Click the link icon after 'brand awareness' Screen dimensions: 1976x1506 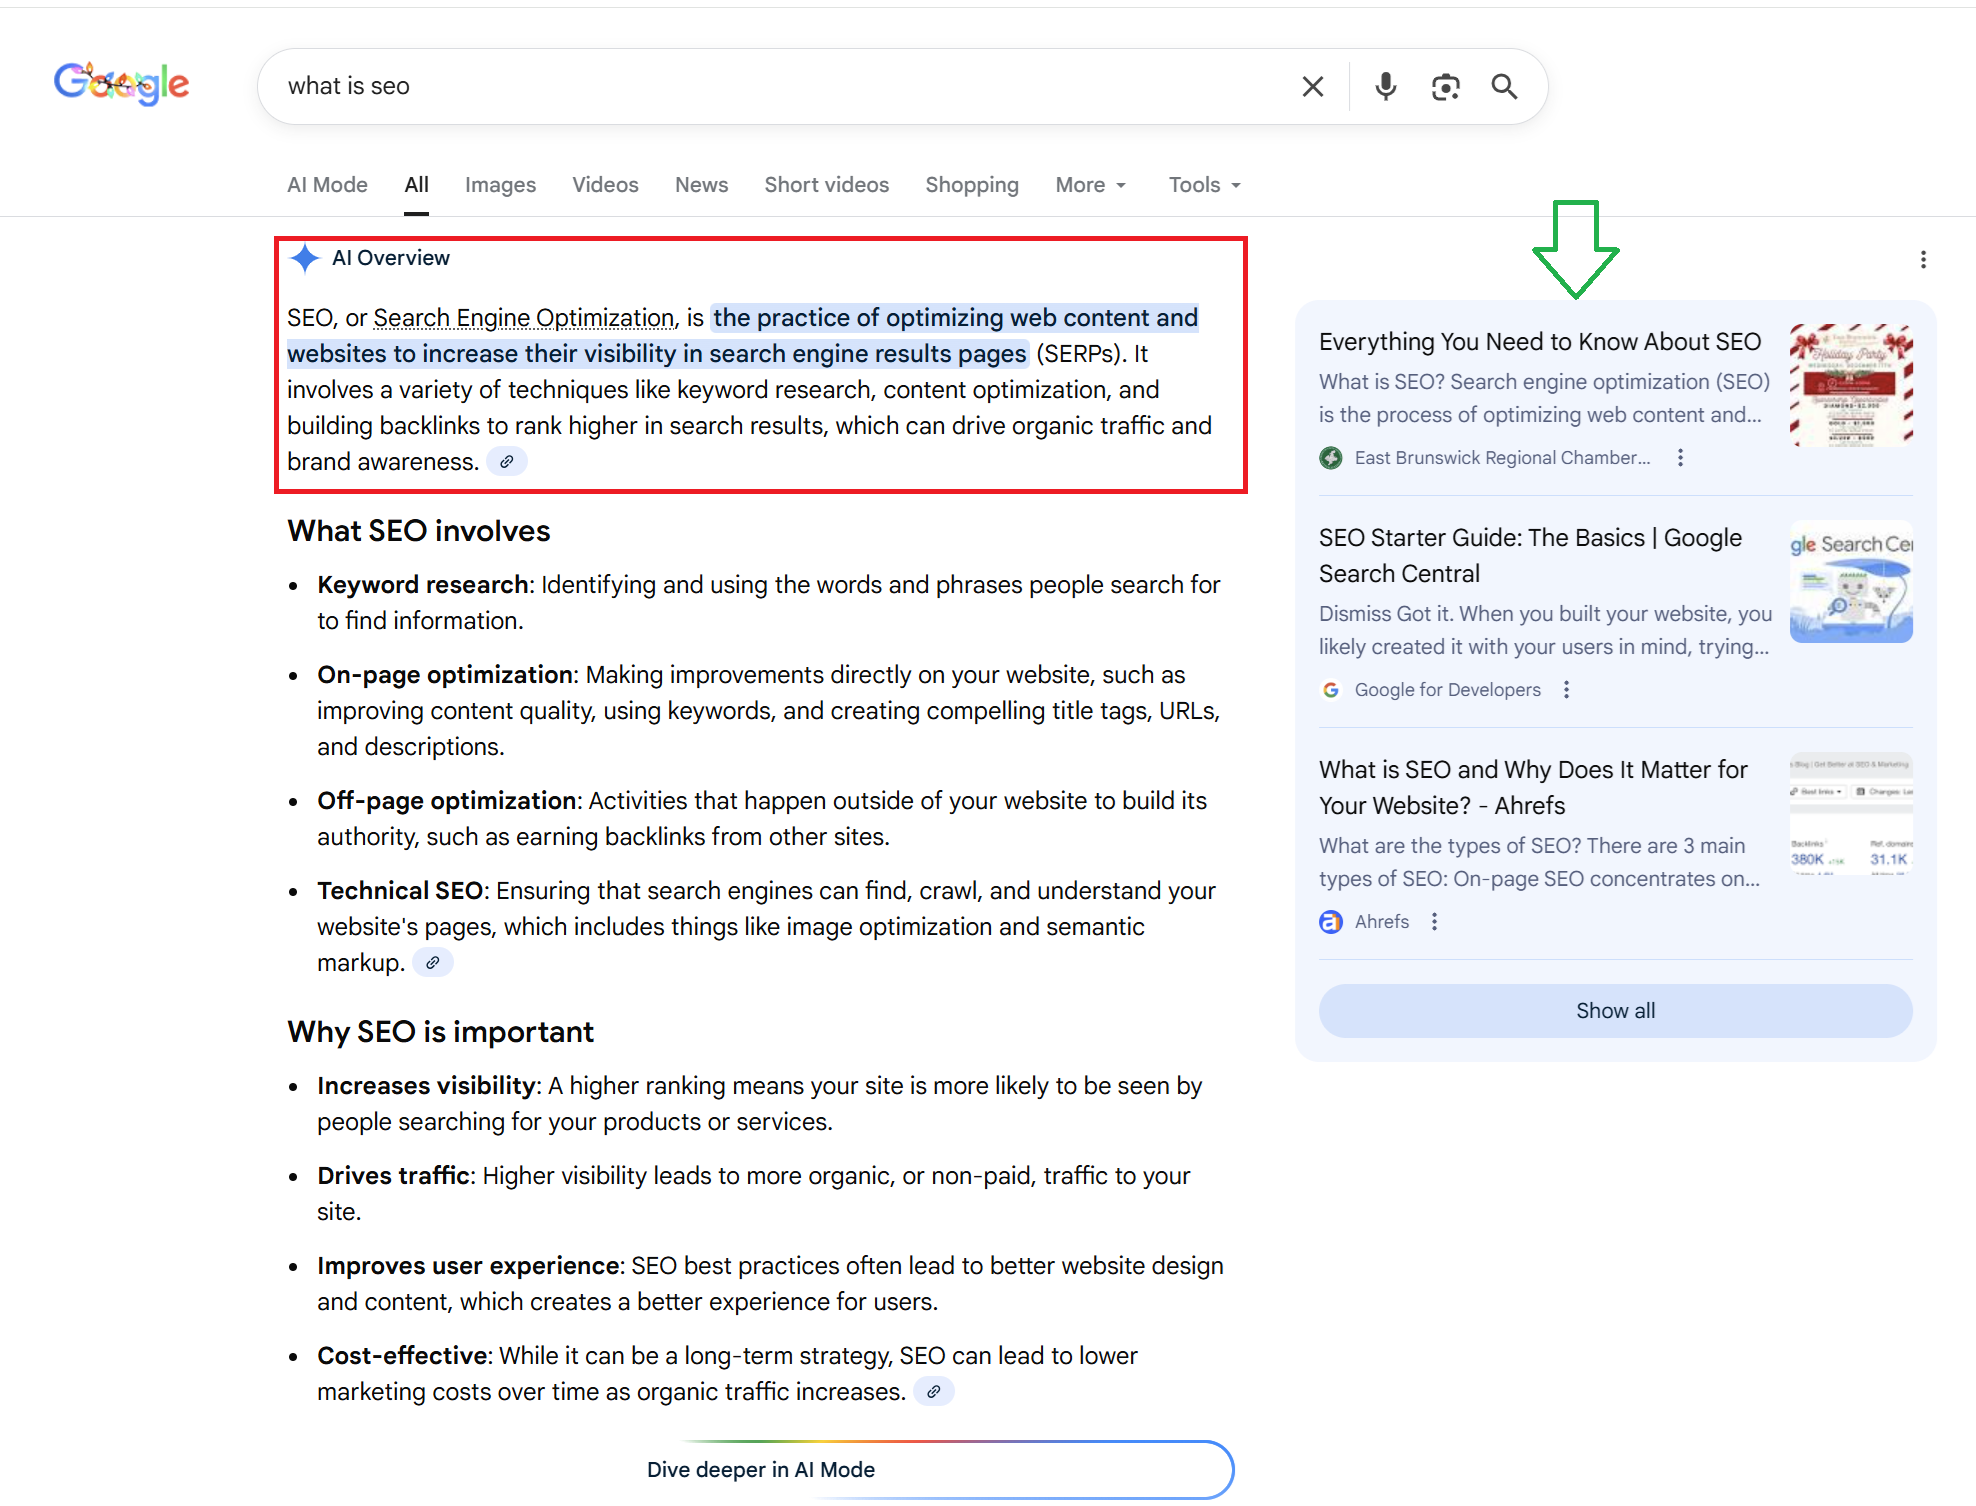click(x=507, y=462)
